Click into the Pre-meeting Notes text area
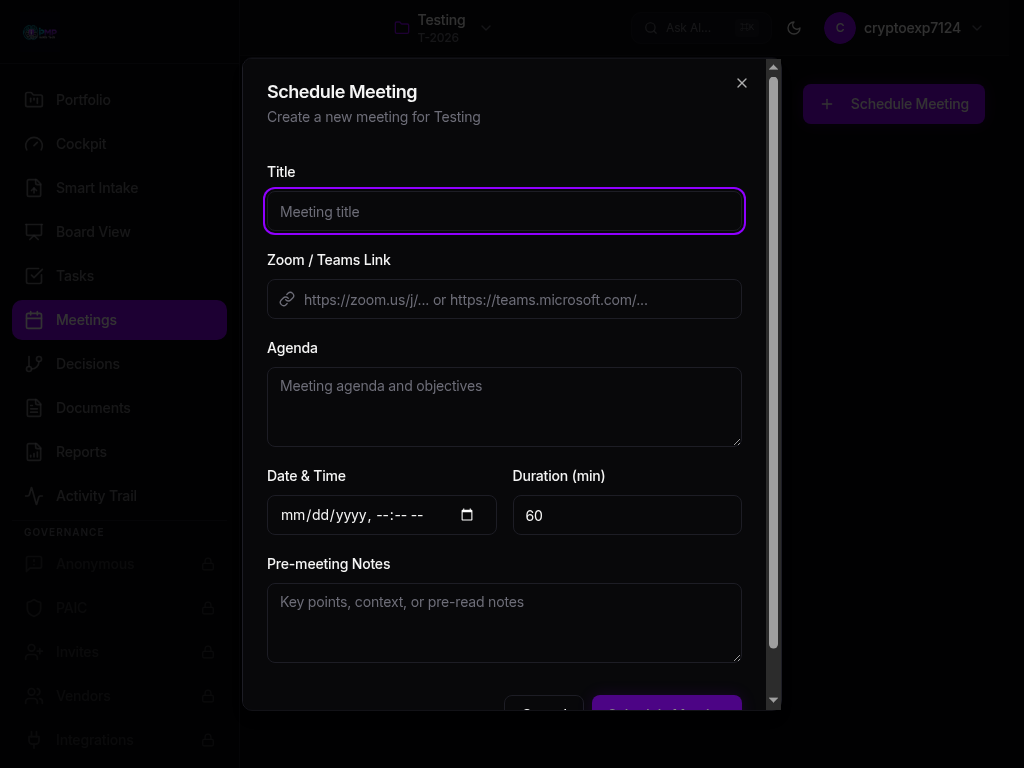The width and height of the screenshot is (1024, 768). pyautogui.click(x=504, y=623)
